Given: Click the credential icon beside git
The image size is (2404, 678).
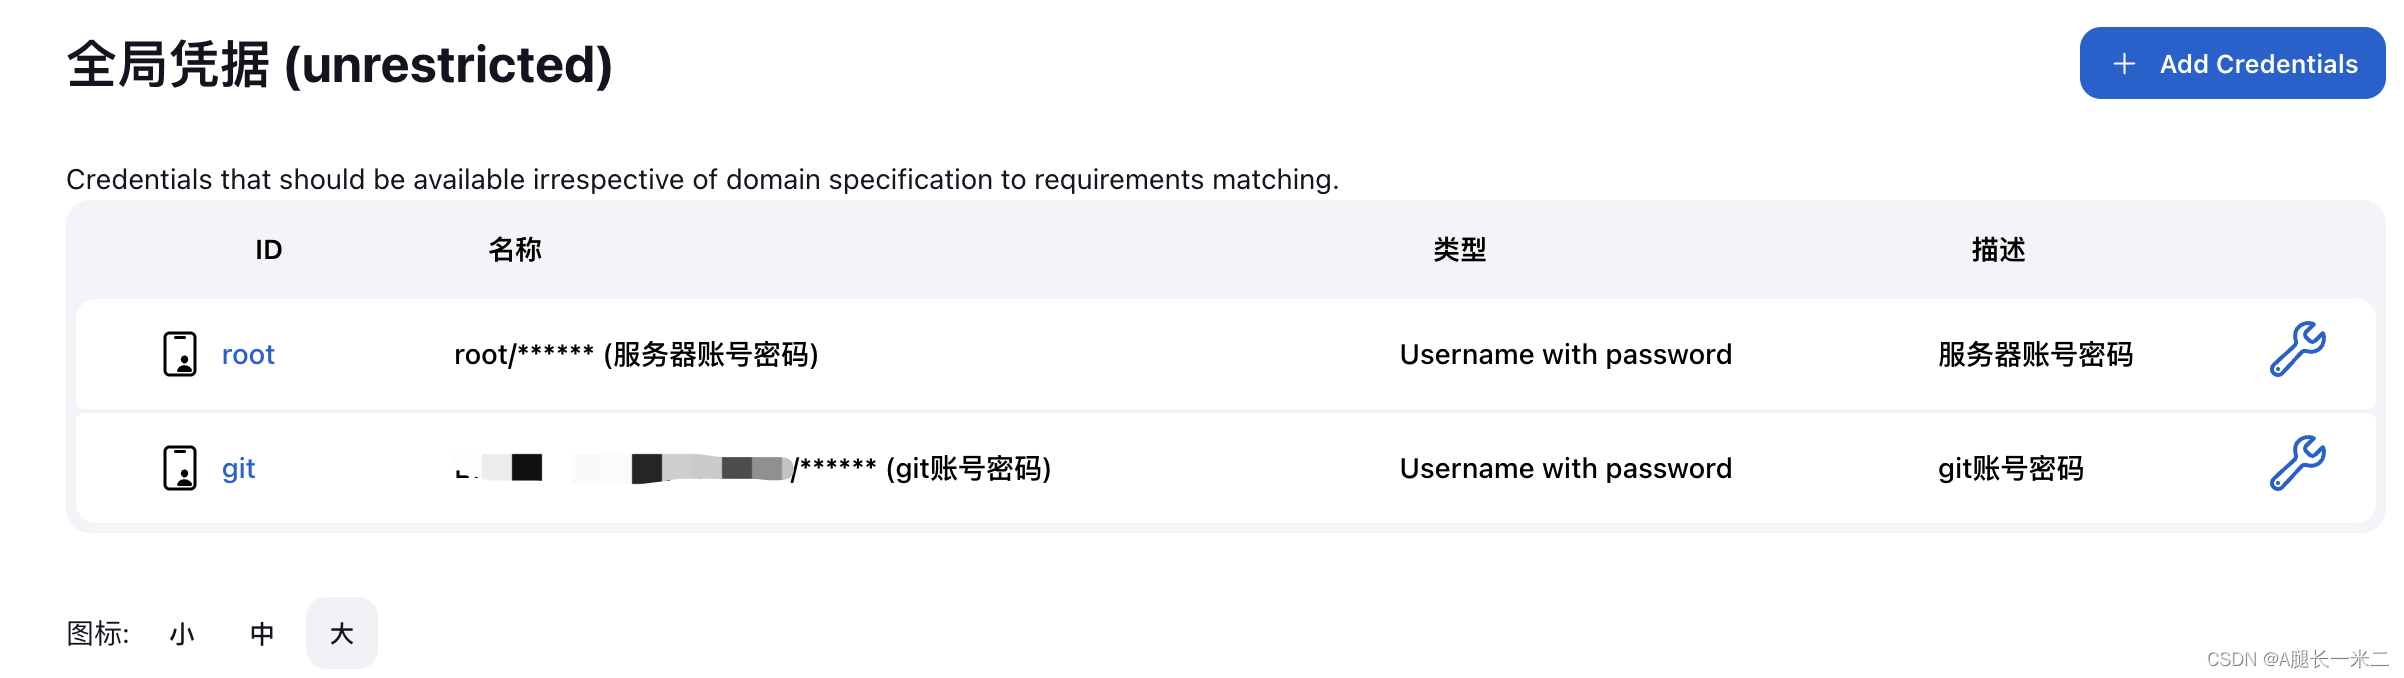Looking at the screenshot, I should click(180, 468).
